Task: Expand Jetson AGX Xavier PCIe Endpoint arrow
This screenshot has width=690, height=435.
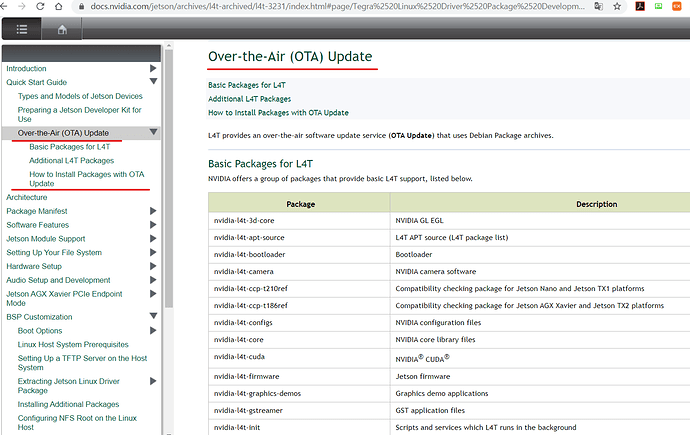Action: click(x=153, y=293)
